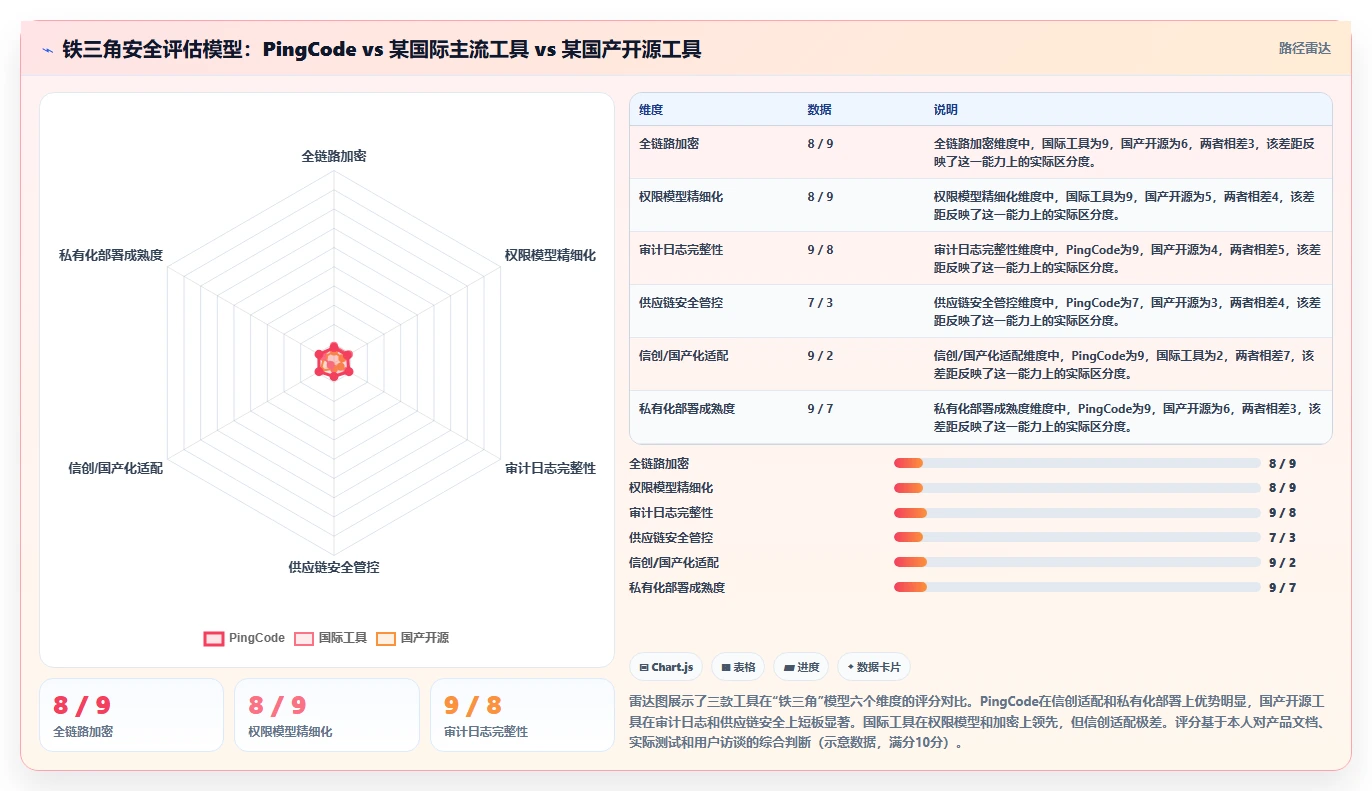The image size is (1372, 791).
Task: Click 供应链安全管控 cell in the table
Action: click(681, 303)
